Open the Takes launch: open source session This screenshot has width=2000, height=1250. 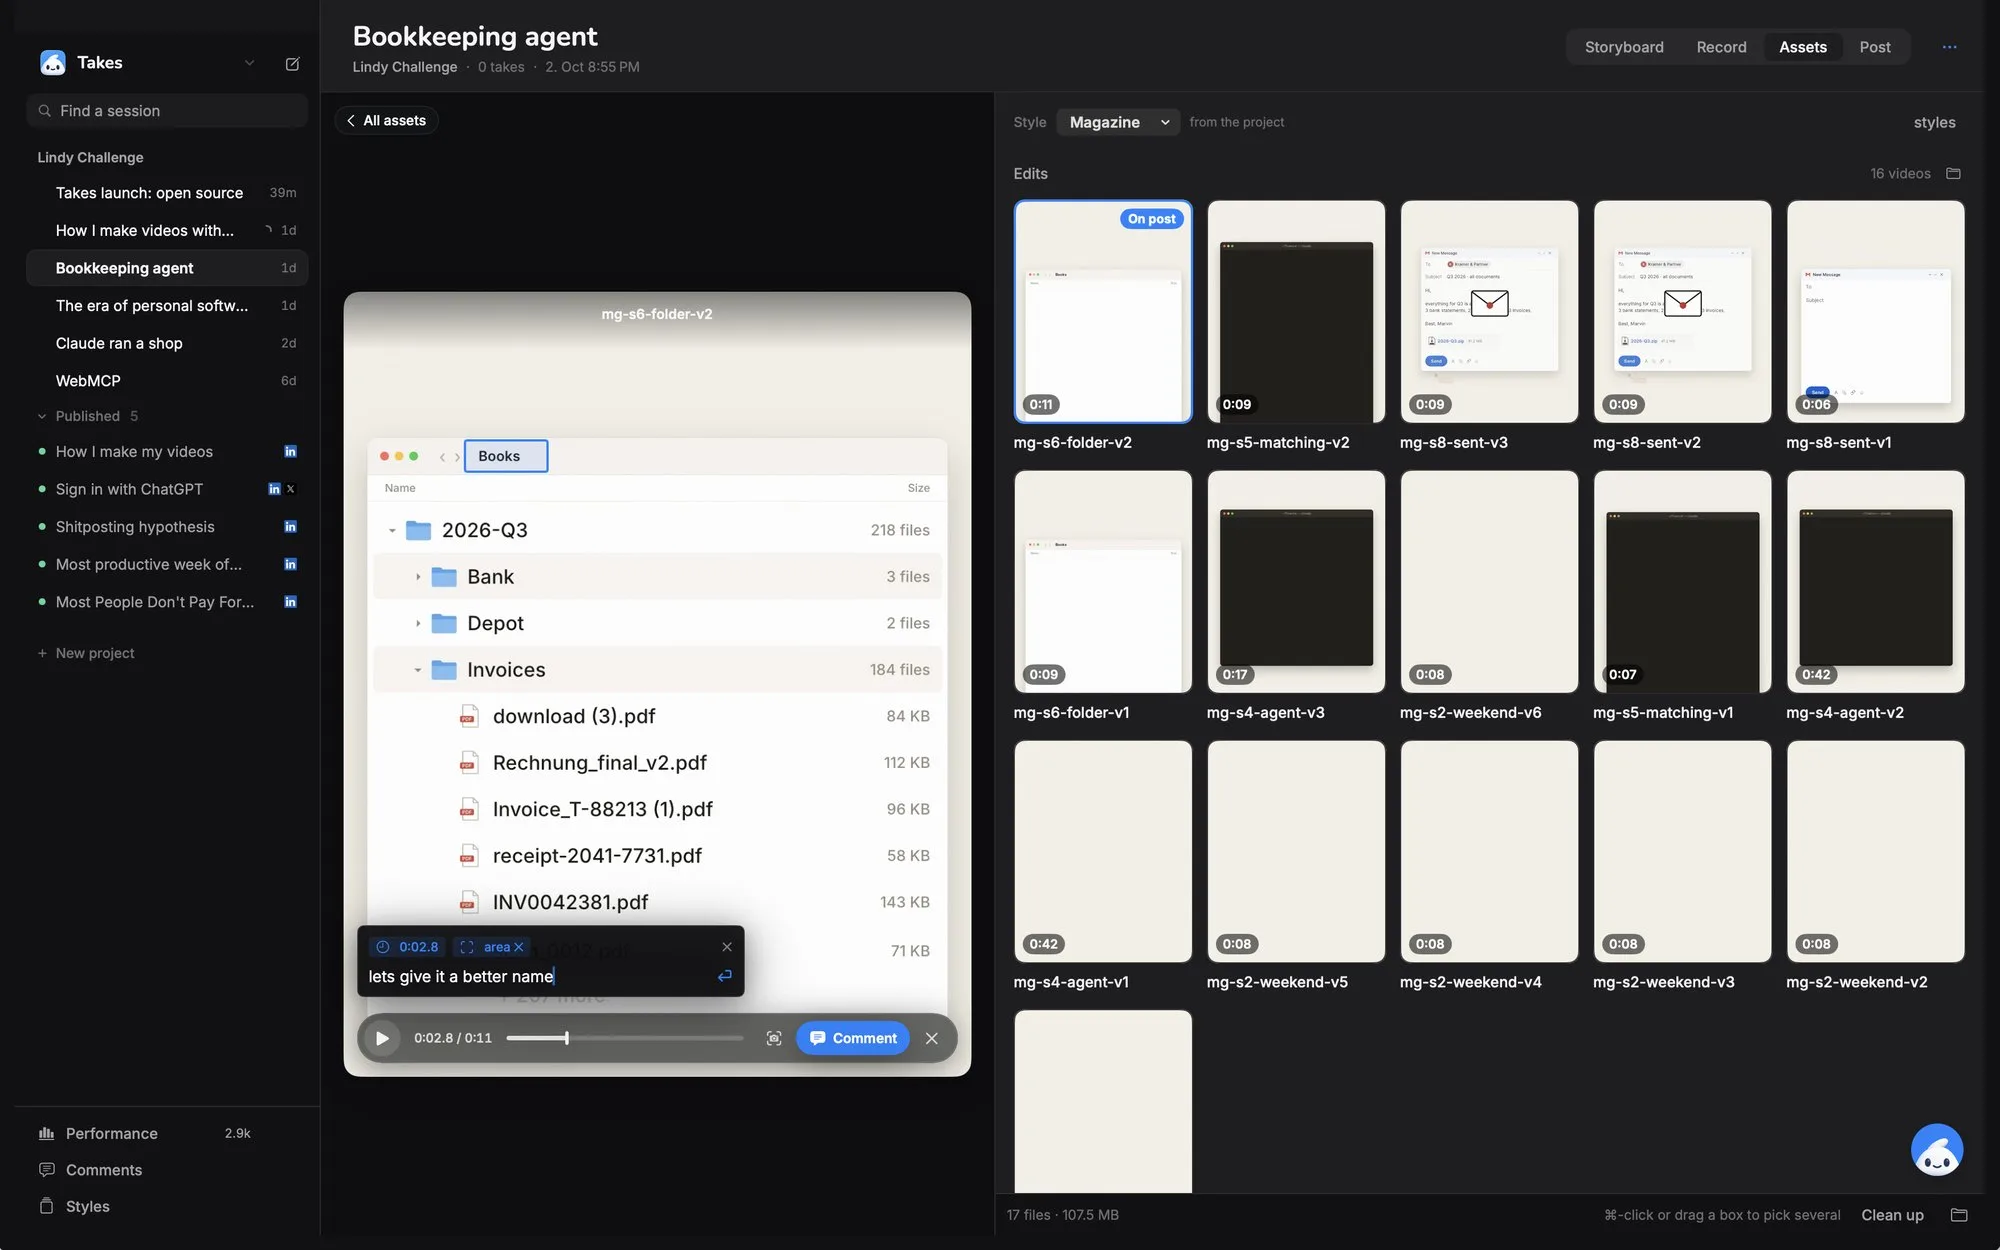pyautogui.click(x=167, y=193)
